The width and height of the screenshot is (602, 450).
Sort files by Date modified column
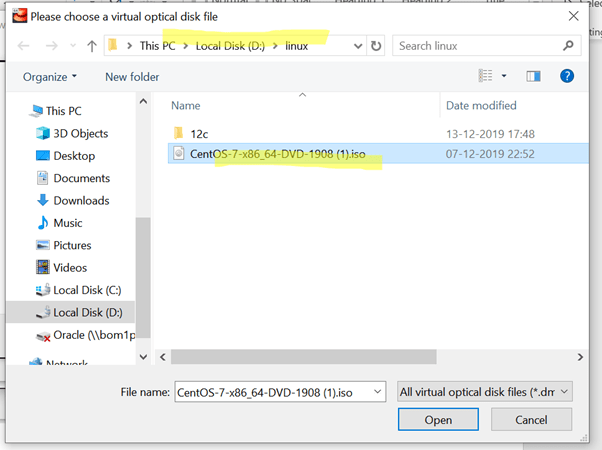coord(481,105)
